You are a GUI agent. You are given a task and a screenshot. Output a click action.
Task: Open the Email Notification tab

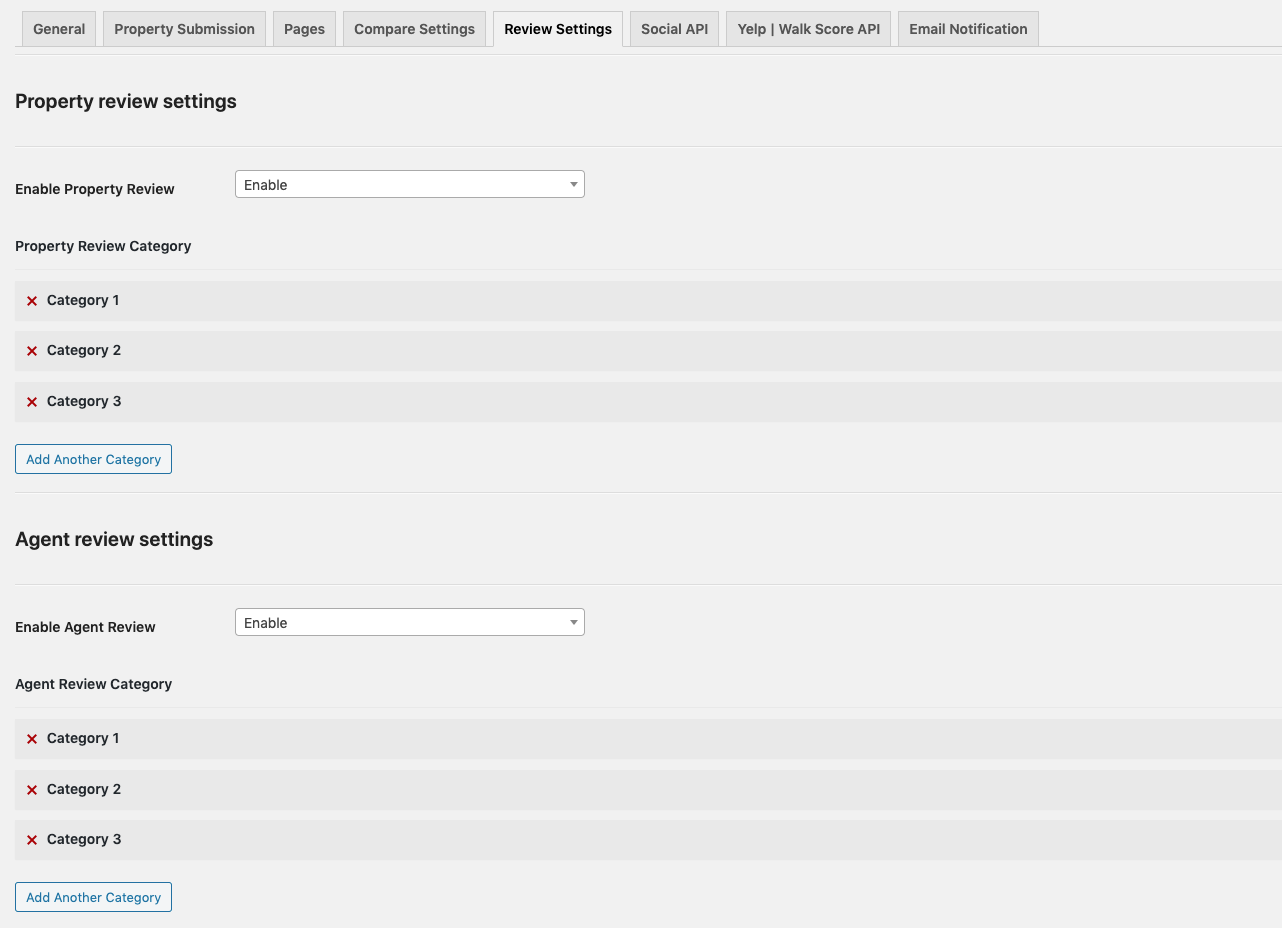967,29
